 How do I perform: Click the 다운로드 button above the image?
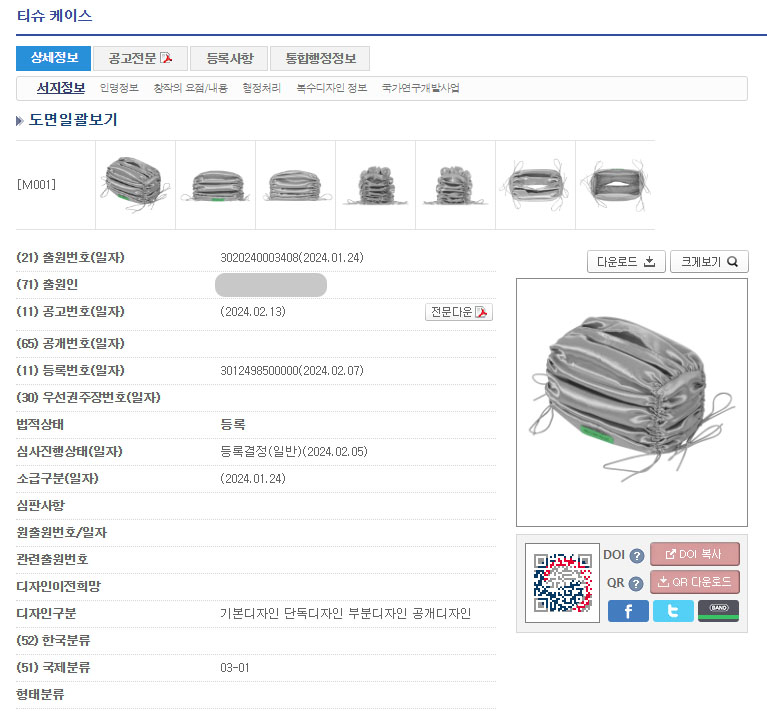coord(625,262)
